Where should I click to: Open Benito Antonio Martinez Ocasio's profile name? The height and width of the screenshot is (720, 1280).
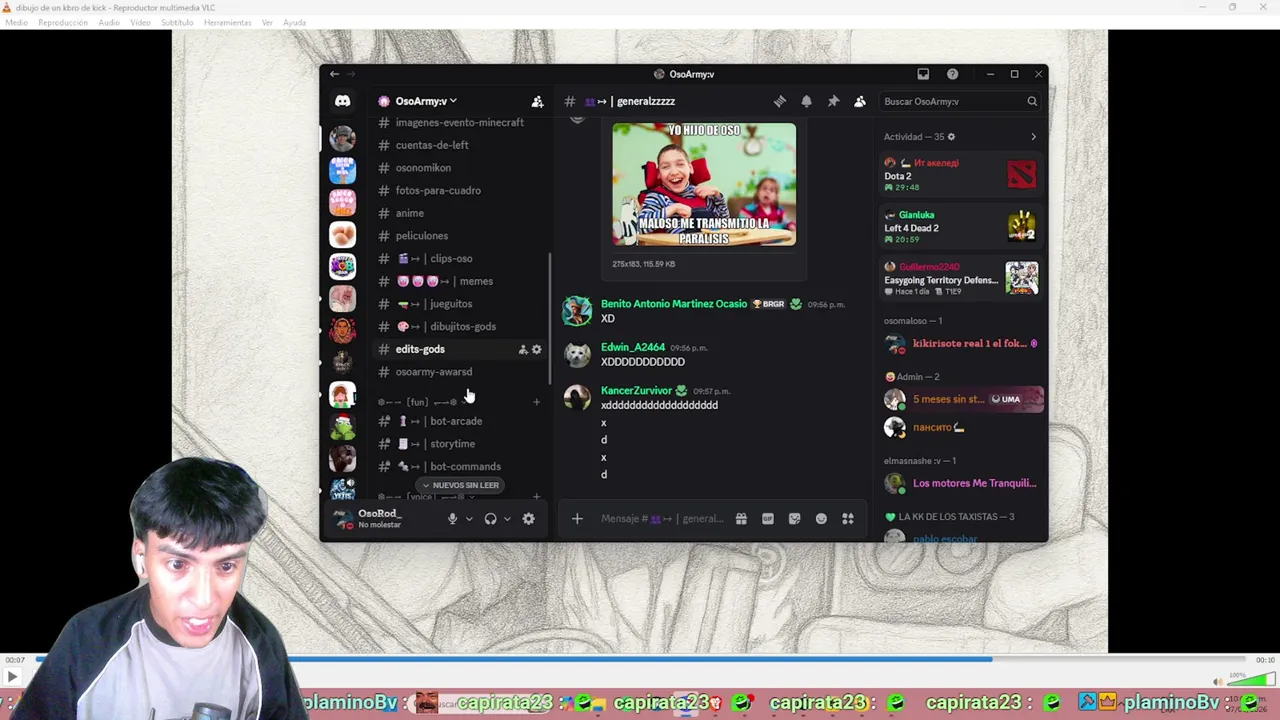[674, 304]
